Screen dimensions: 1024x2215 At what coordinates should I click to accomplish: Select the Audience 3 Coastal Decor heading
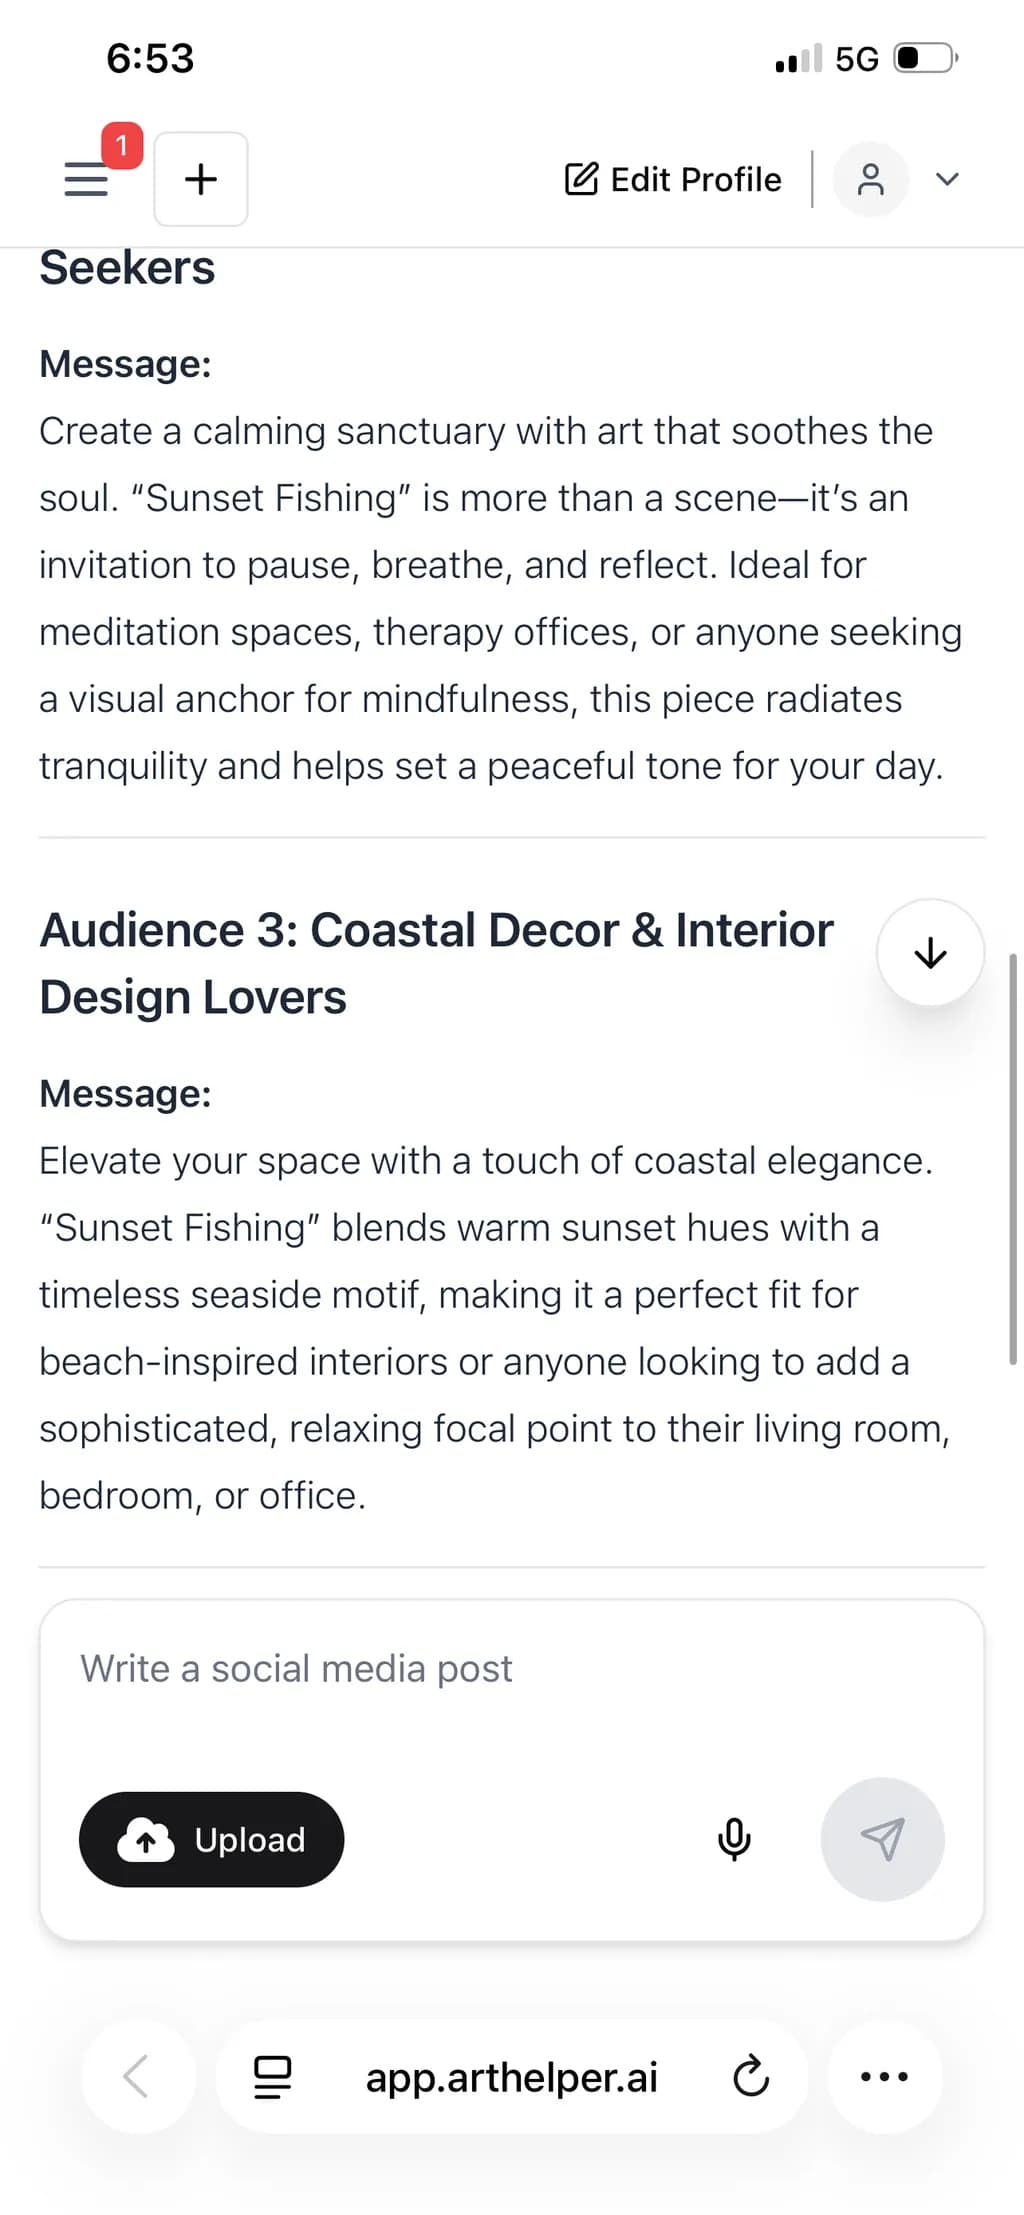point(436,963)
